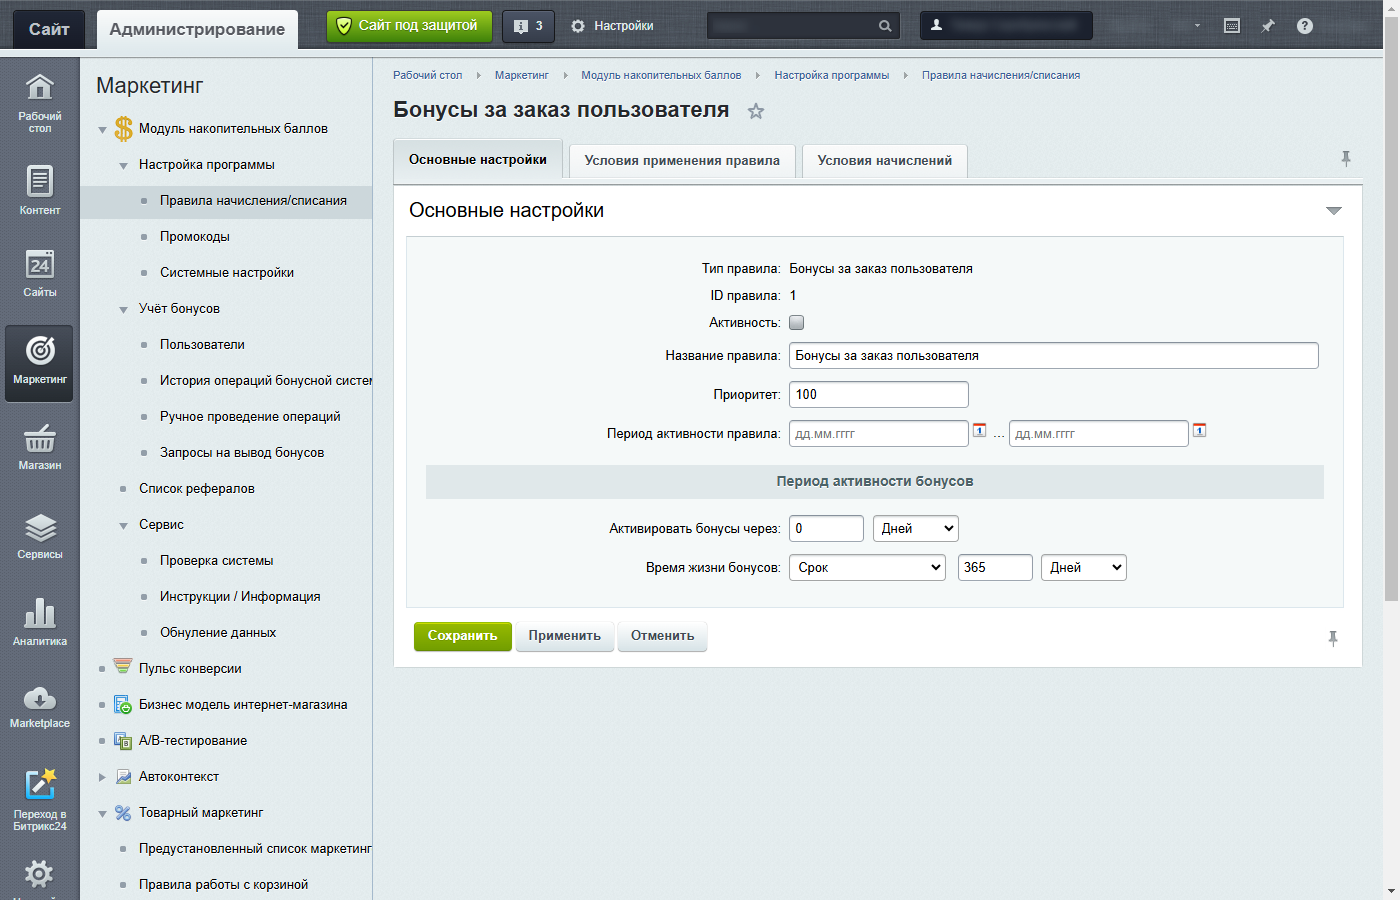
Task: Click the Сайт под защитой button
Action: click(x=409, y=26)
